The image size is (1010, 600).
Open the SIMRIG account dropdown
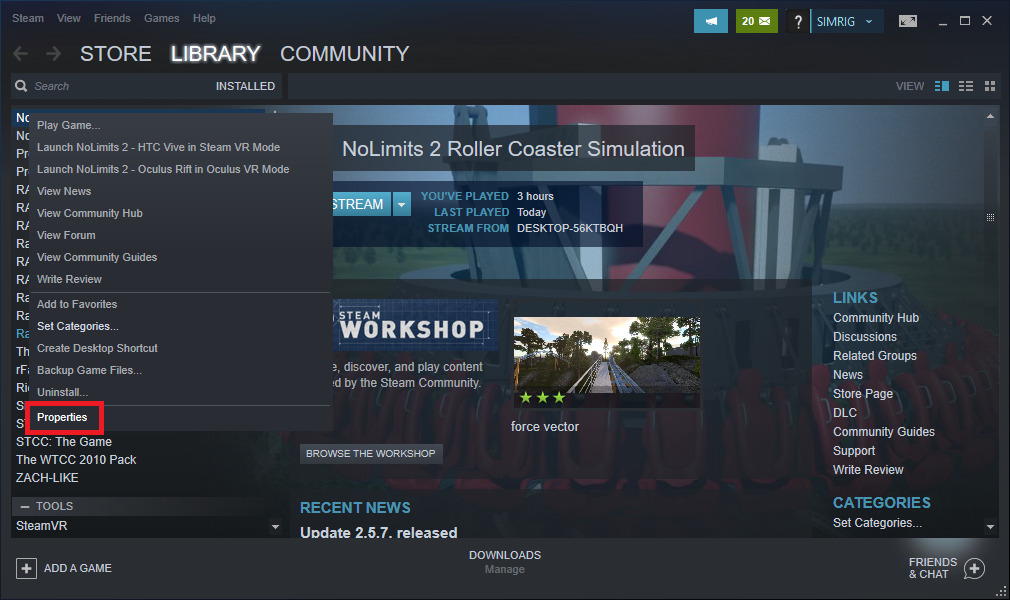click(846, 21)
